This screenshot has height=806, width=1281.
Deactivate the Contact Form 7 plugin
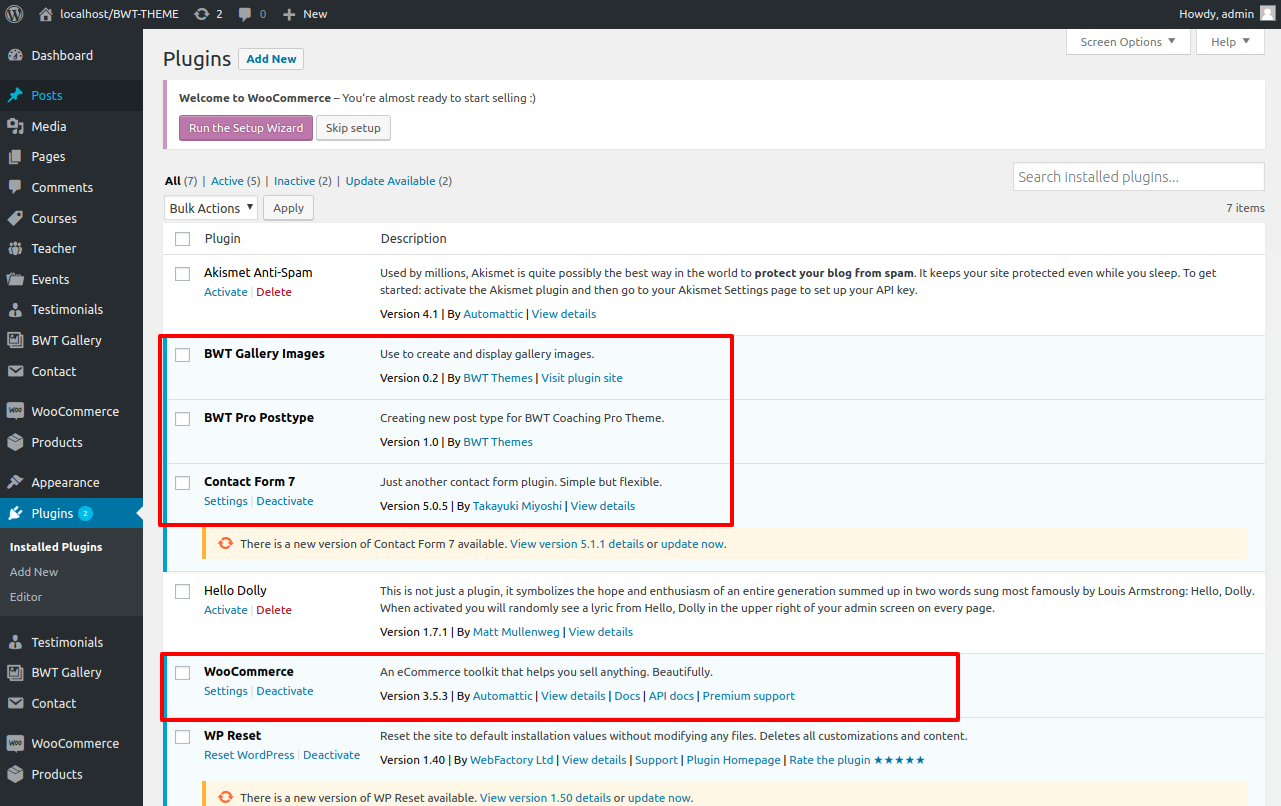[x=285, y=501]
